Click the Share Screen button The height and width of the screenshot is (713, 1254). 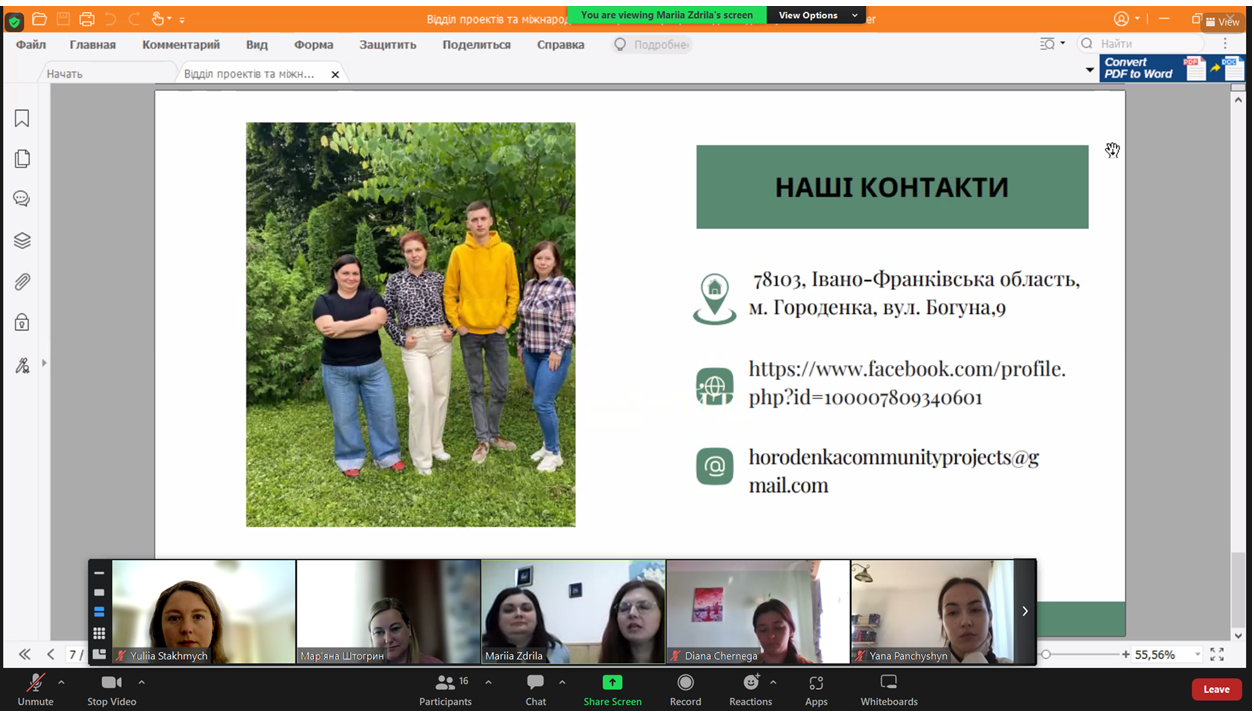click(x=612, y=689)
